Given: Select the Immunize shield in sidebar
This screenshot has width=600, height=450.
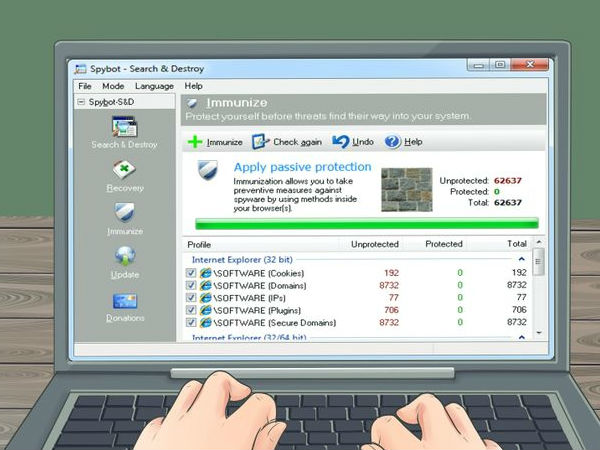Looking at the screenshot, I should 124,212.
